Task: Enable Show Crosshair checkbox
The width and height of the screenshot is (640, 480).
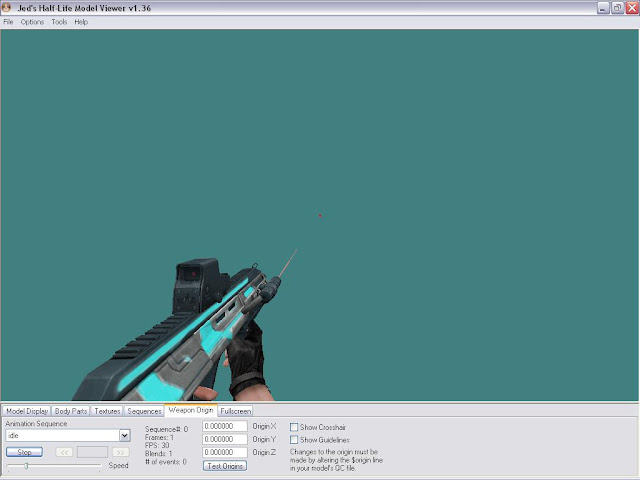Action: [x=294, y=427]
